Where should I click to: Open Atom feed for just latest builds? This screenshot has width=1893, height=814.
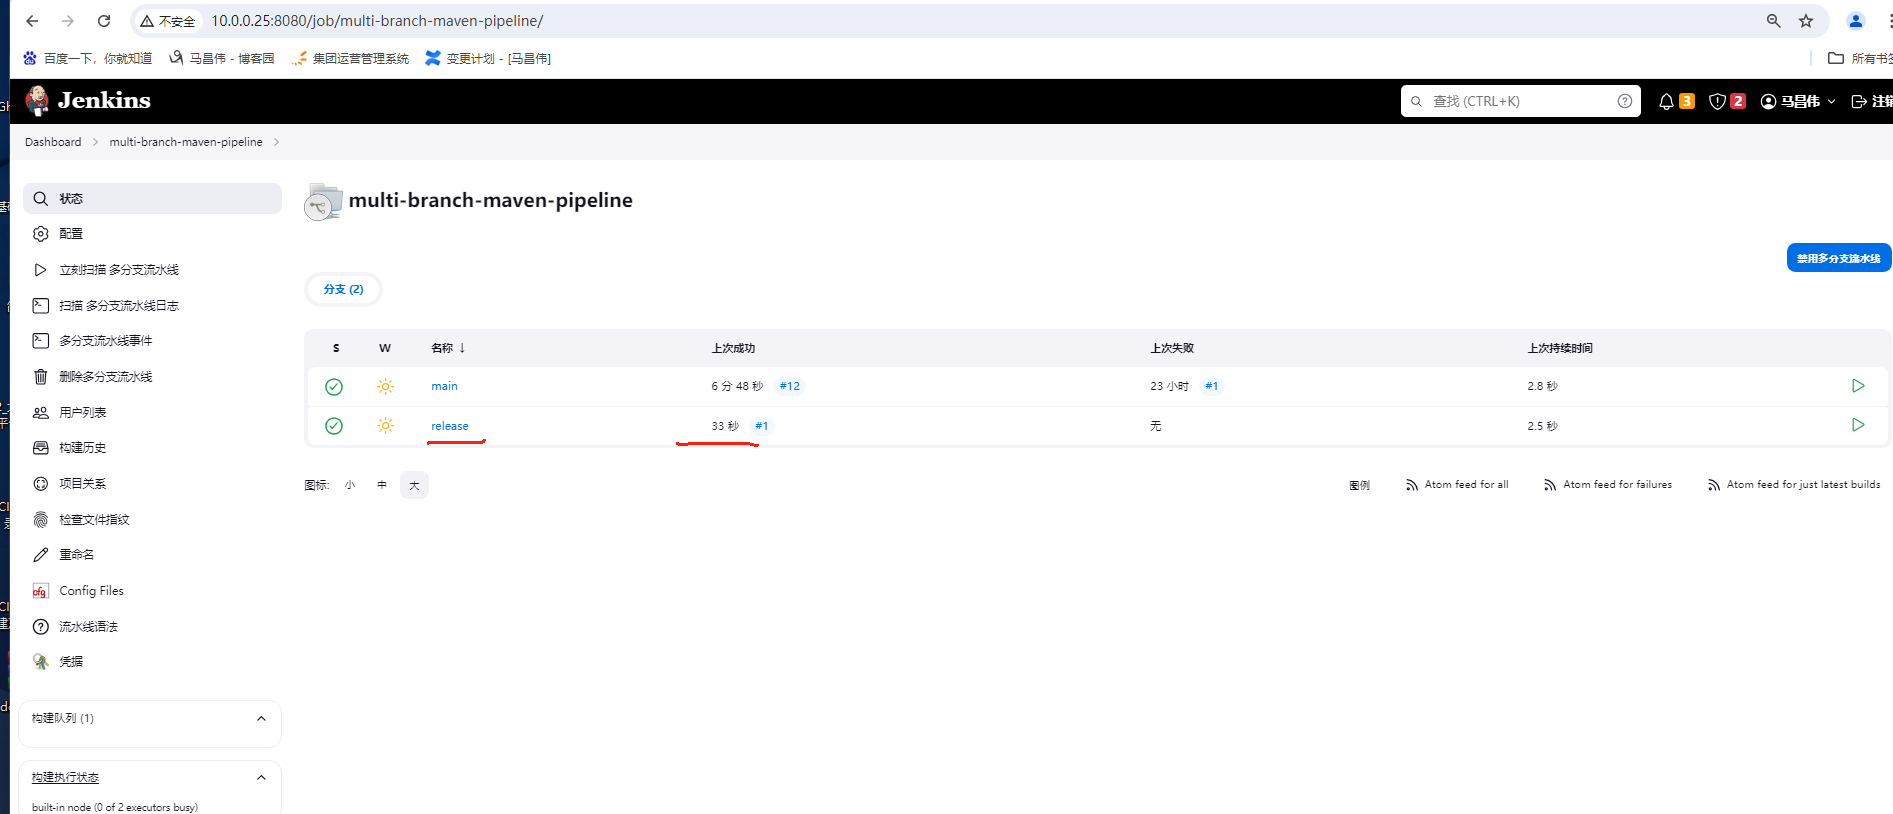pyautogui.click(x=1794, y=485)
